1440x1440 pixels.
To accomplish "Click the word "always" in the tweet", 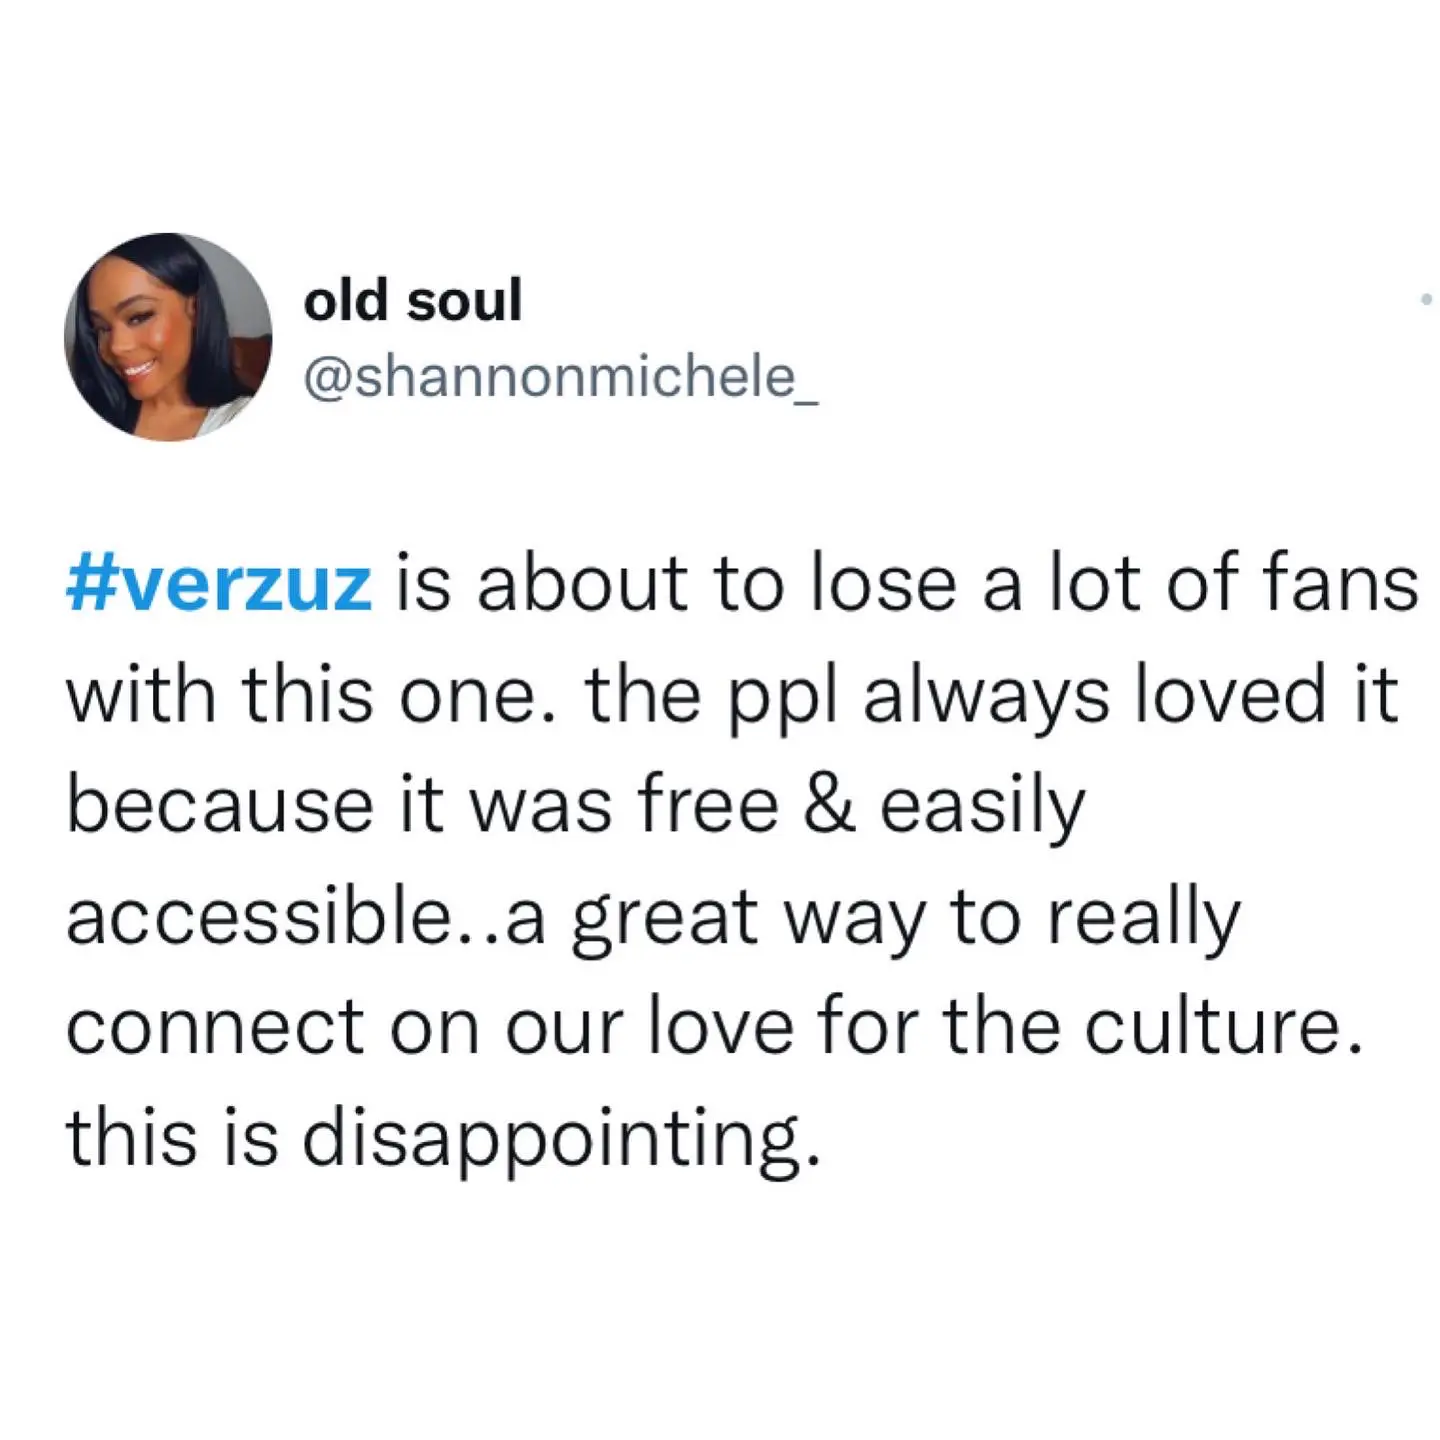I will [x=986, y=697].
